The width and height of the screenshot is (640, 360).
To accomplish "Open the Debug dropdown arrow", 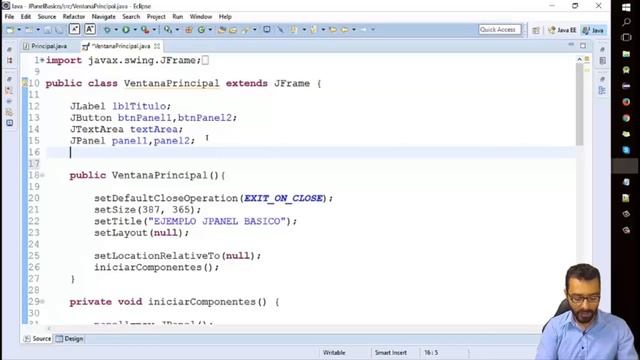I will click(116, 30).
